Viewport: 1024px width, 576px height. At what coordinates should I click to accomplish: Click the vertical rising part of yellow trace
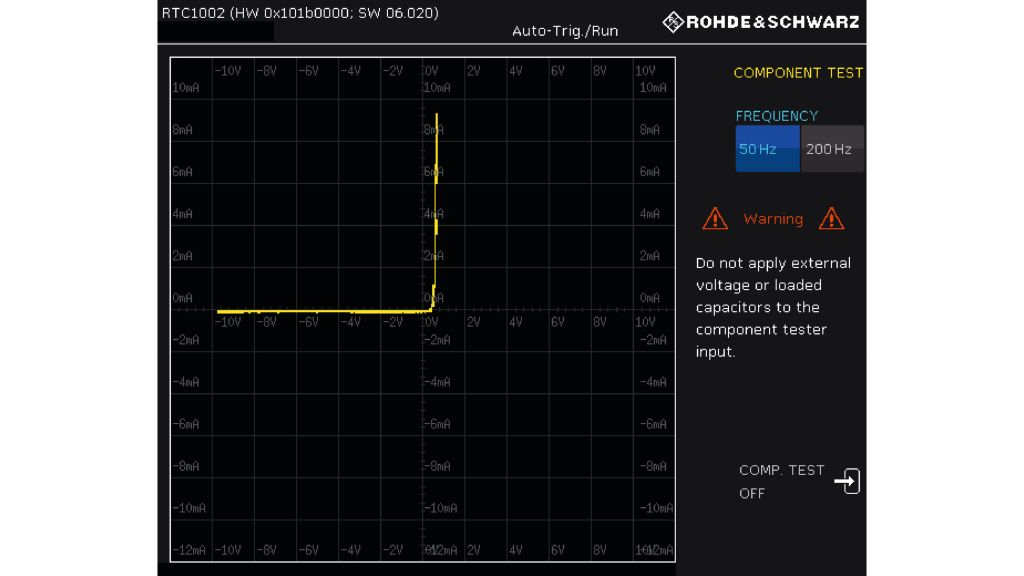pos(437,200)
